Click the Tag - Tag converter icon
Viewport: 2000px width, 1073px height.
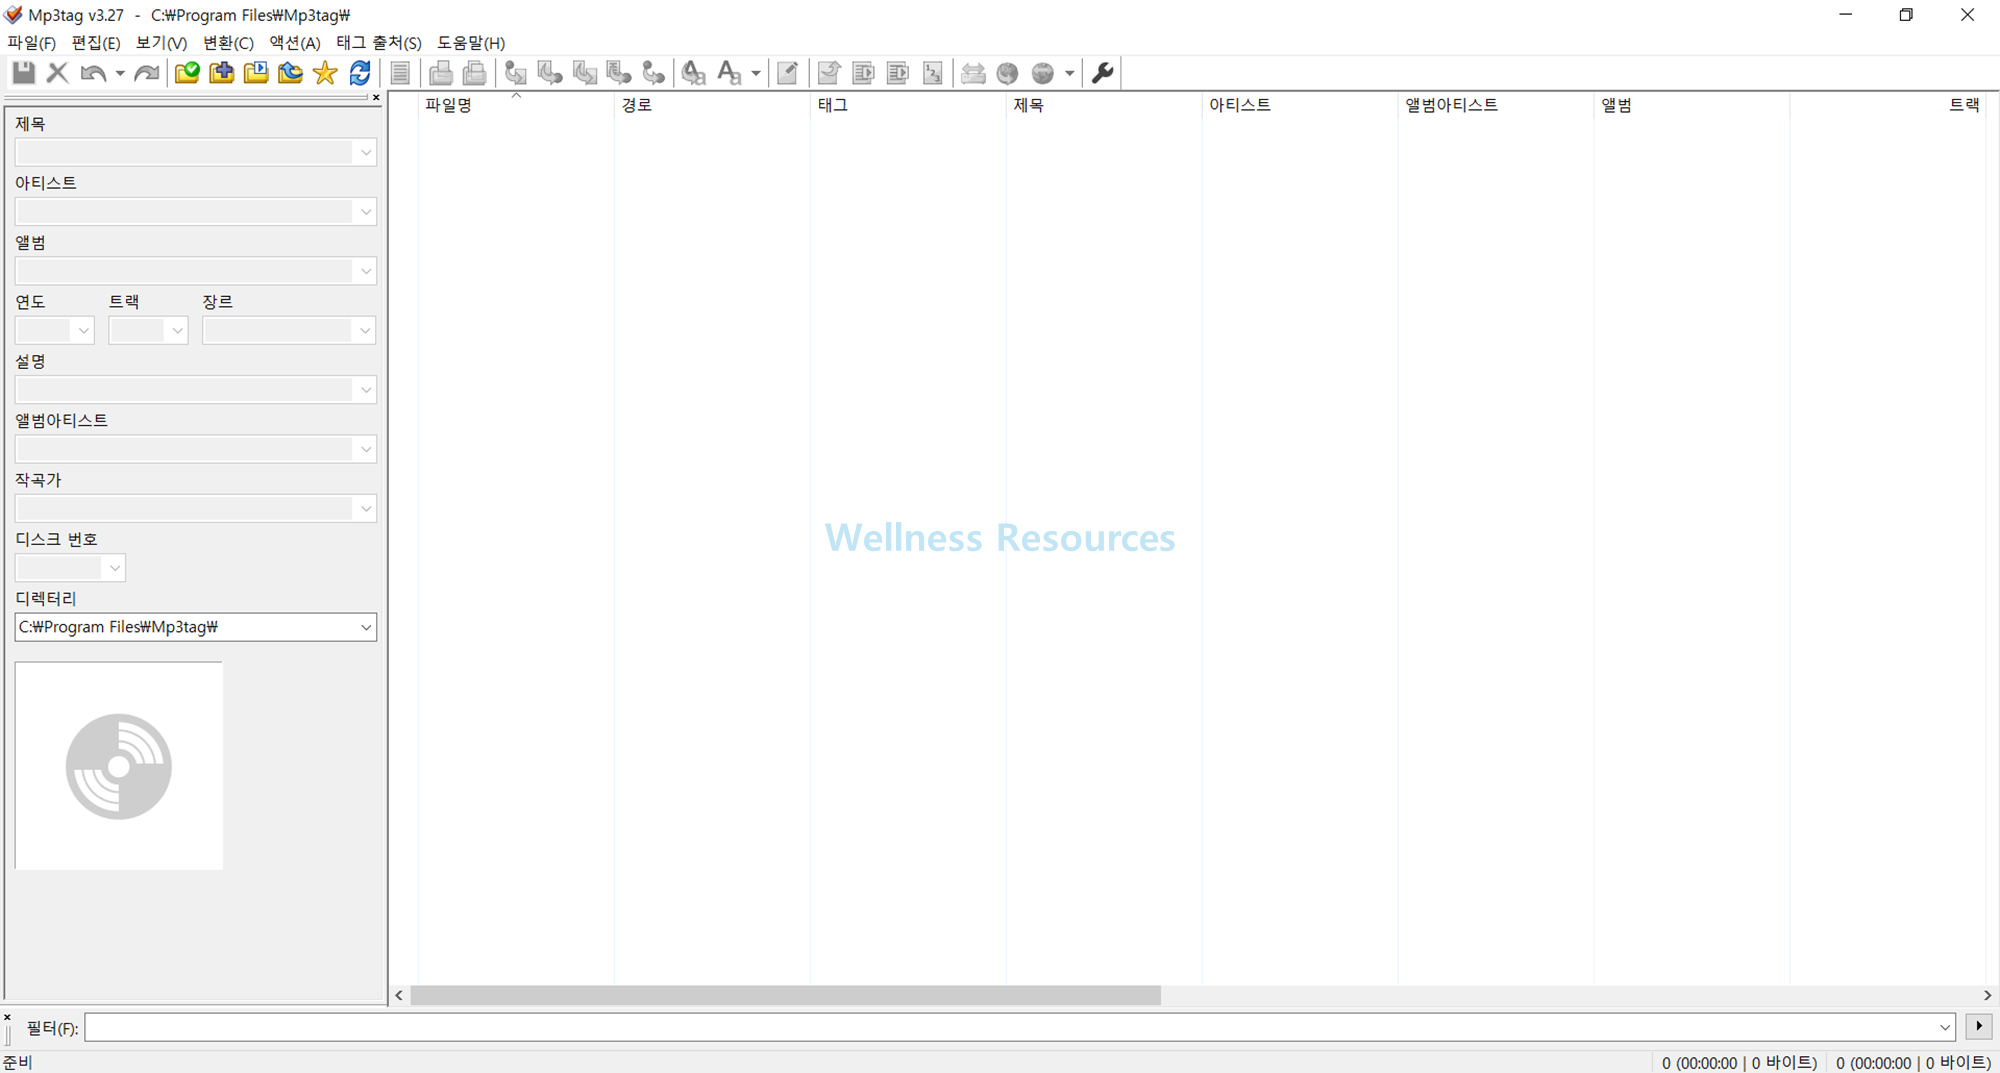pyautogui.click(x=653, y=73)
